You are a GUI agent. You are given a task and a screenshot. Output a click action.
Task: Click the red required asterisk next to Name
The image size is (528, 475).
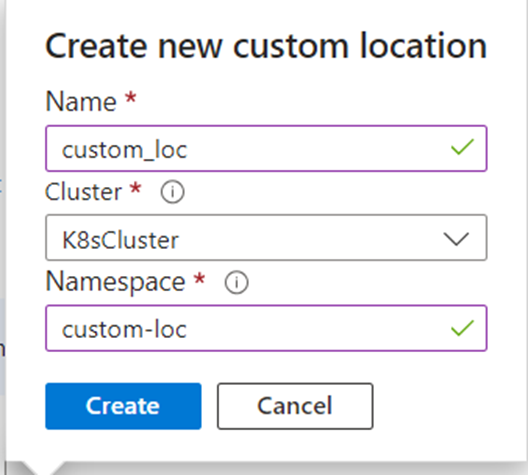(x=131, y=98)
